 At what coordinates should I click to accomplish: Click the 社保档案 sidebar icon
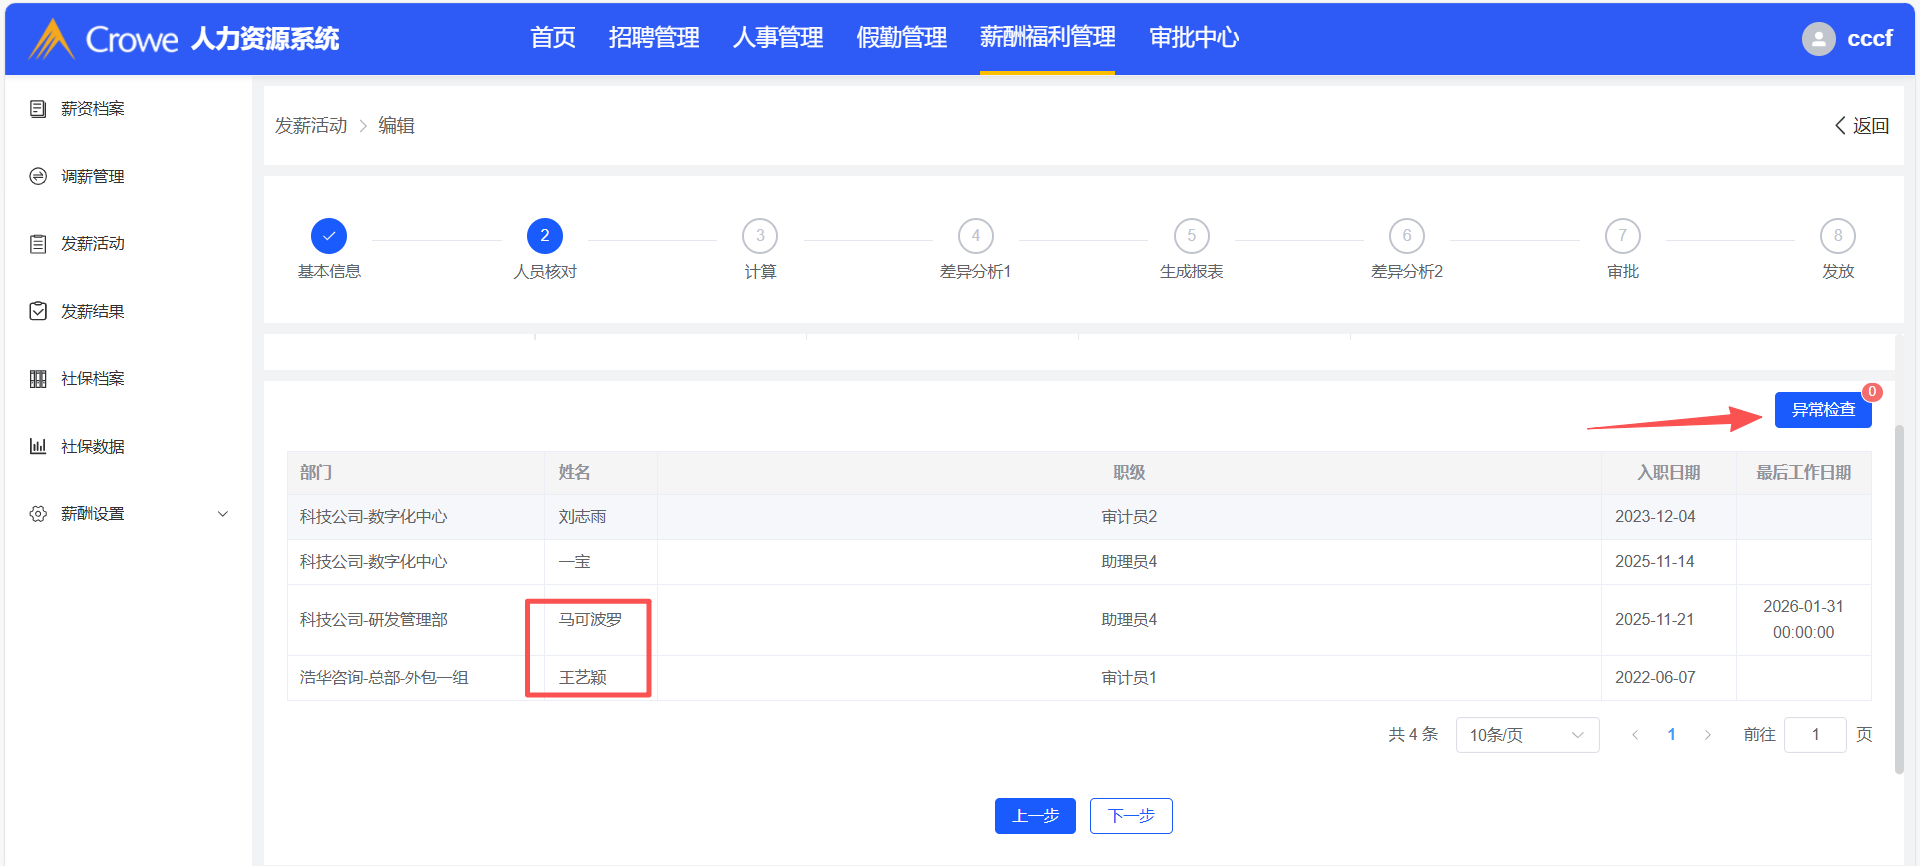(x=38, y=379)
